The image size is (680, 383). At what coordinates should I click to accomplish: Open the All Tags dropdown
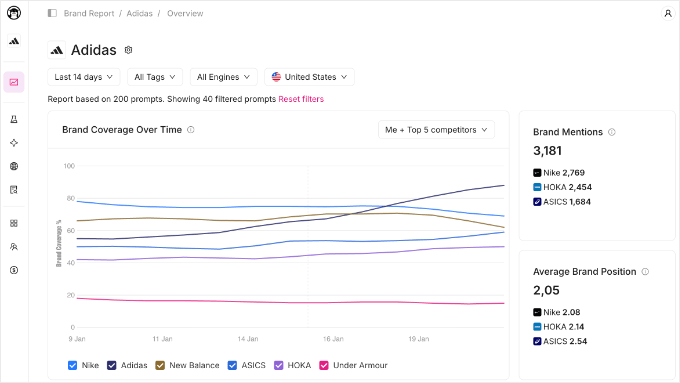[x=155, y=77]
